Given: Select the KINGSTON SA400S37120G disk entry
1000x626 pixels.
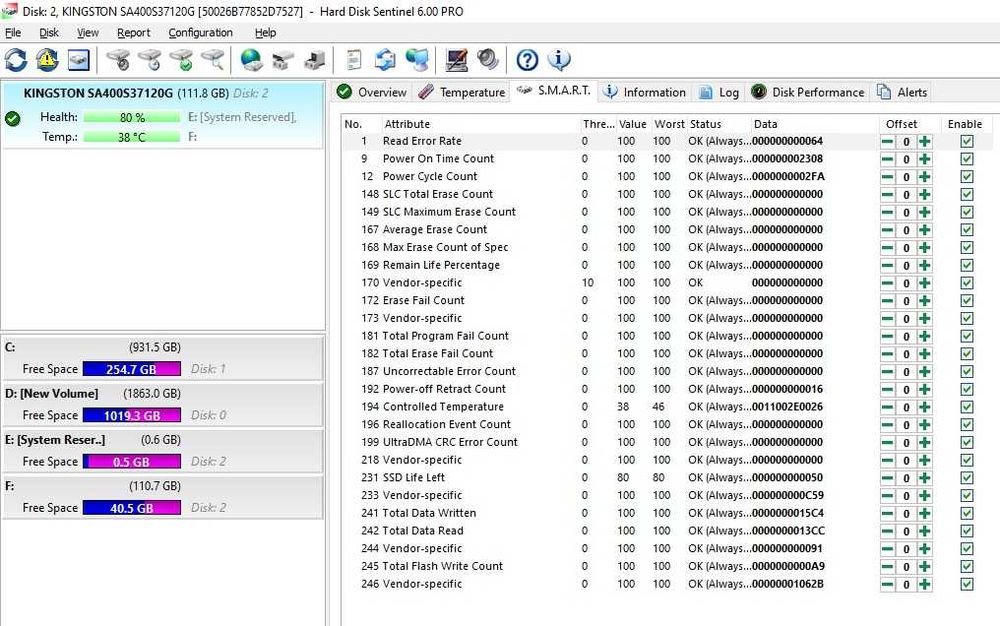Looking at the screenshot, I should tap(163, 115).
